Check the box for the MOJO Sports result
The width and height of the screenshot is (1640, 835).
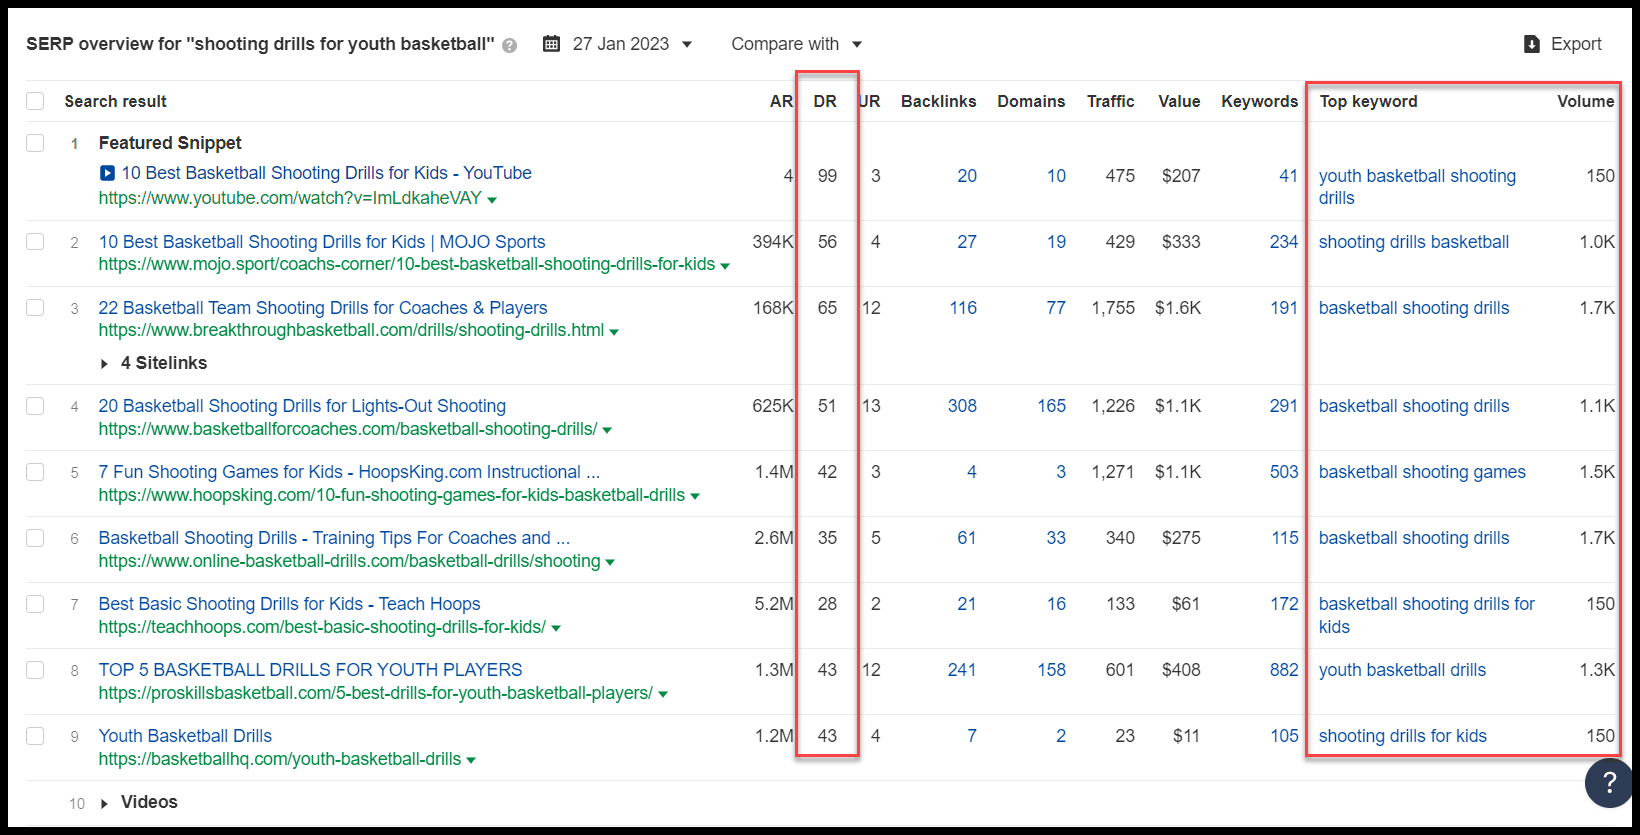36,242
